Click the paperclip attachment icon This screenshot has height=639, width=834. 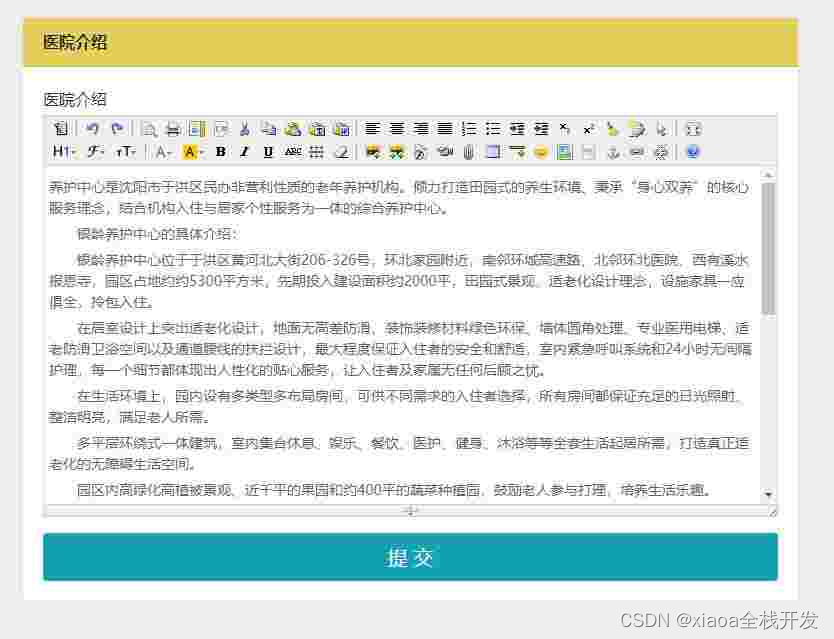coord(468,151)
